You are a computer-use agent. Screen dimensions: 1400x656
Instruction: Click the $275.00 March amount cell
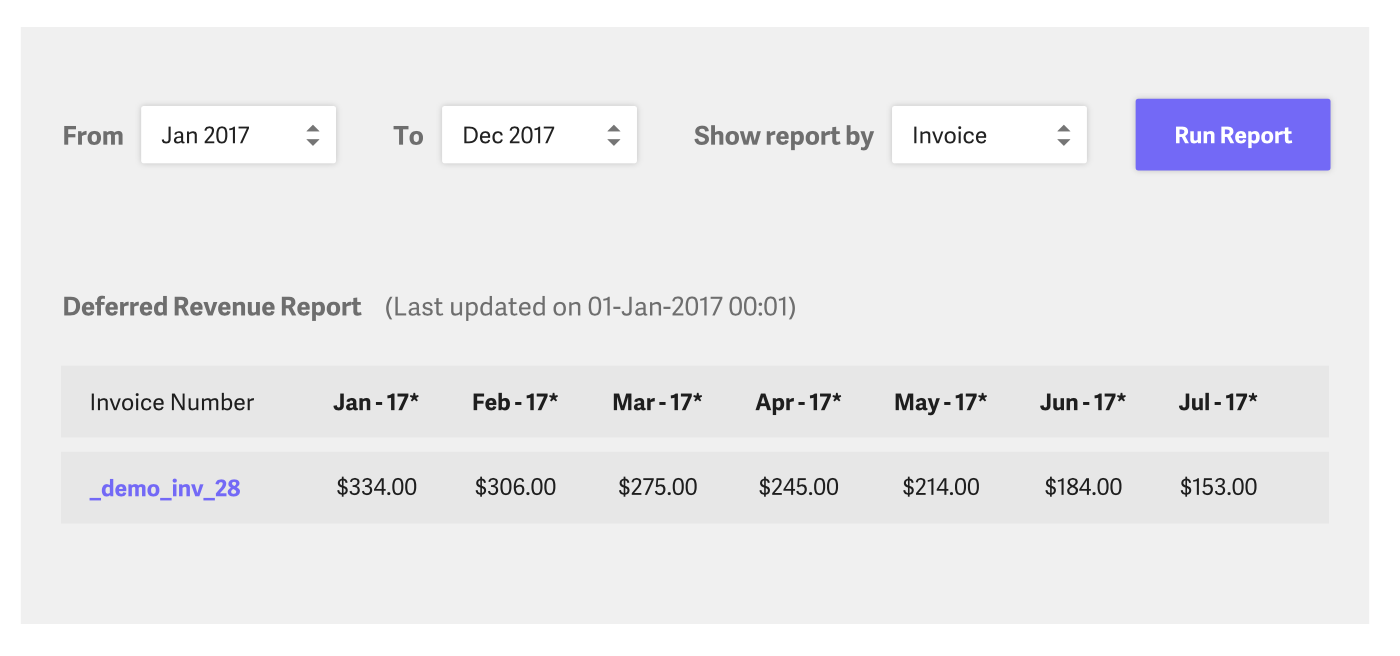(x=658, y=488)
